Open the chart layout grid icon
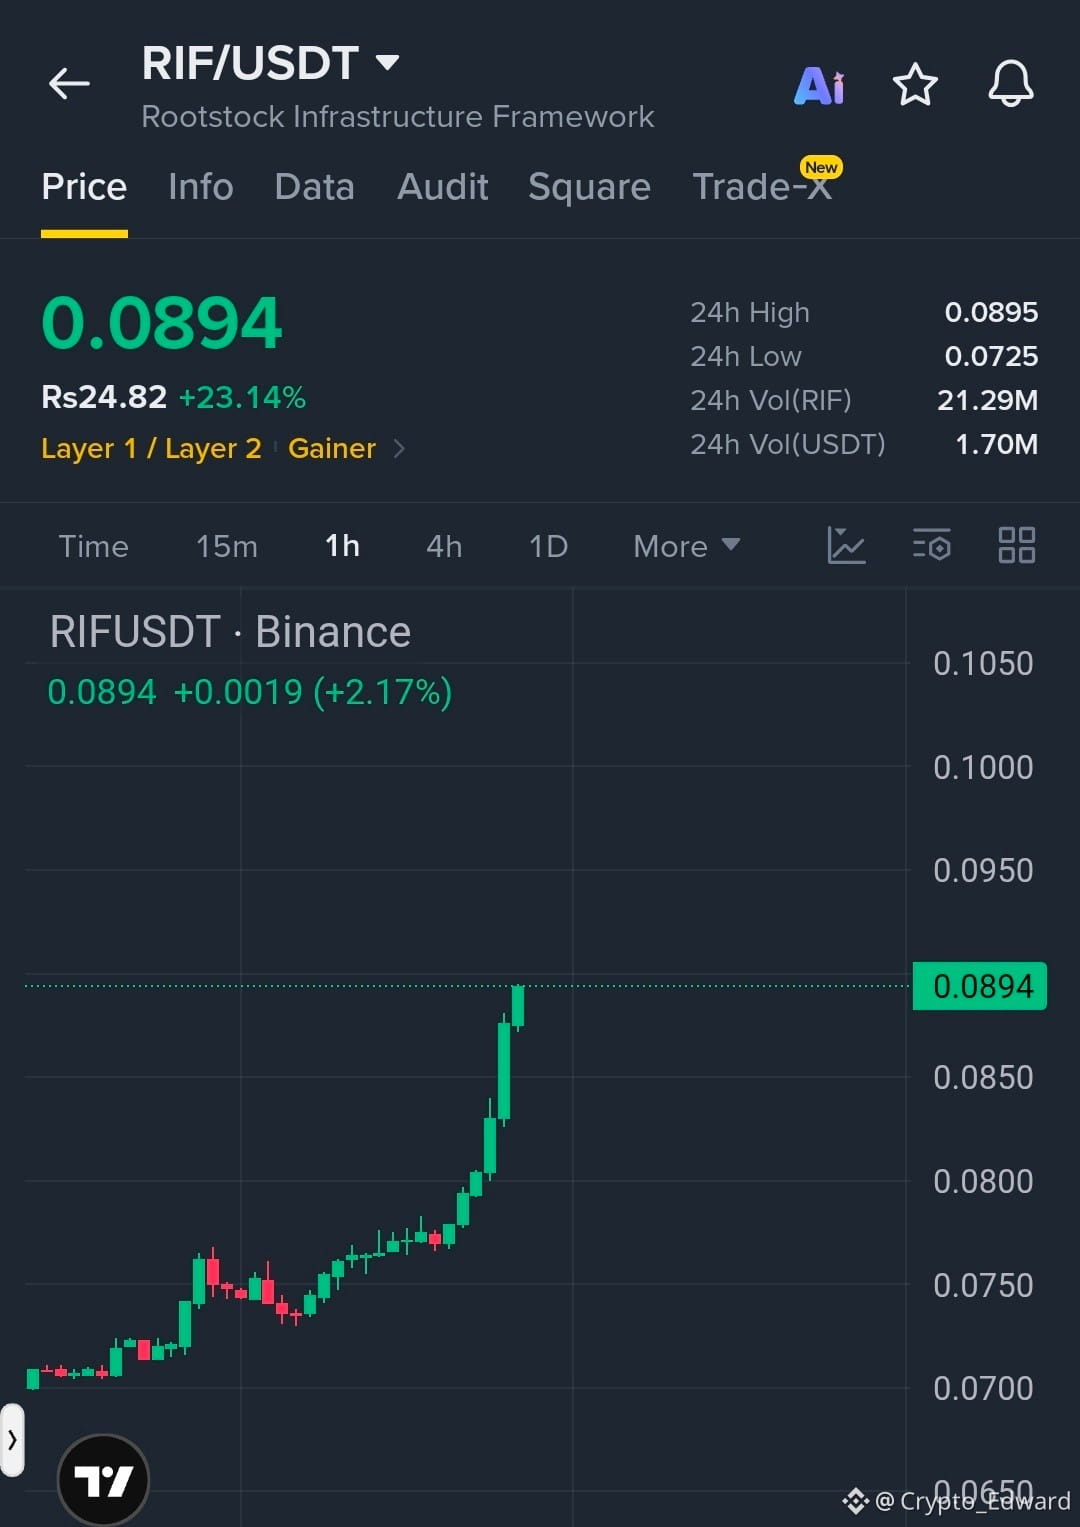 point(1017,545)
